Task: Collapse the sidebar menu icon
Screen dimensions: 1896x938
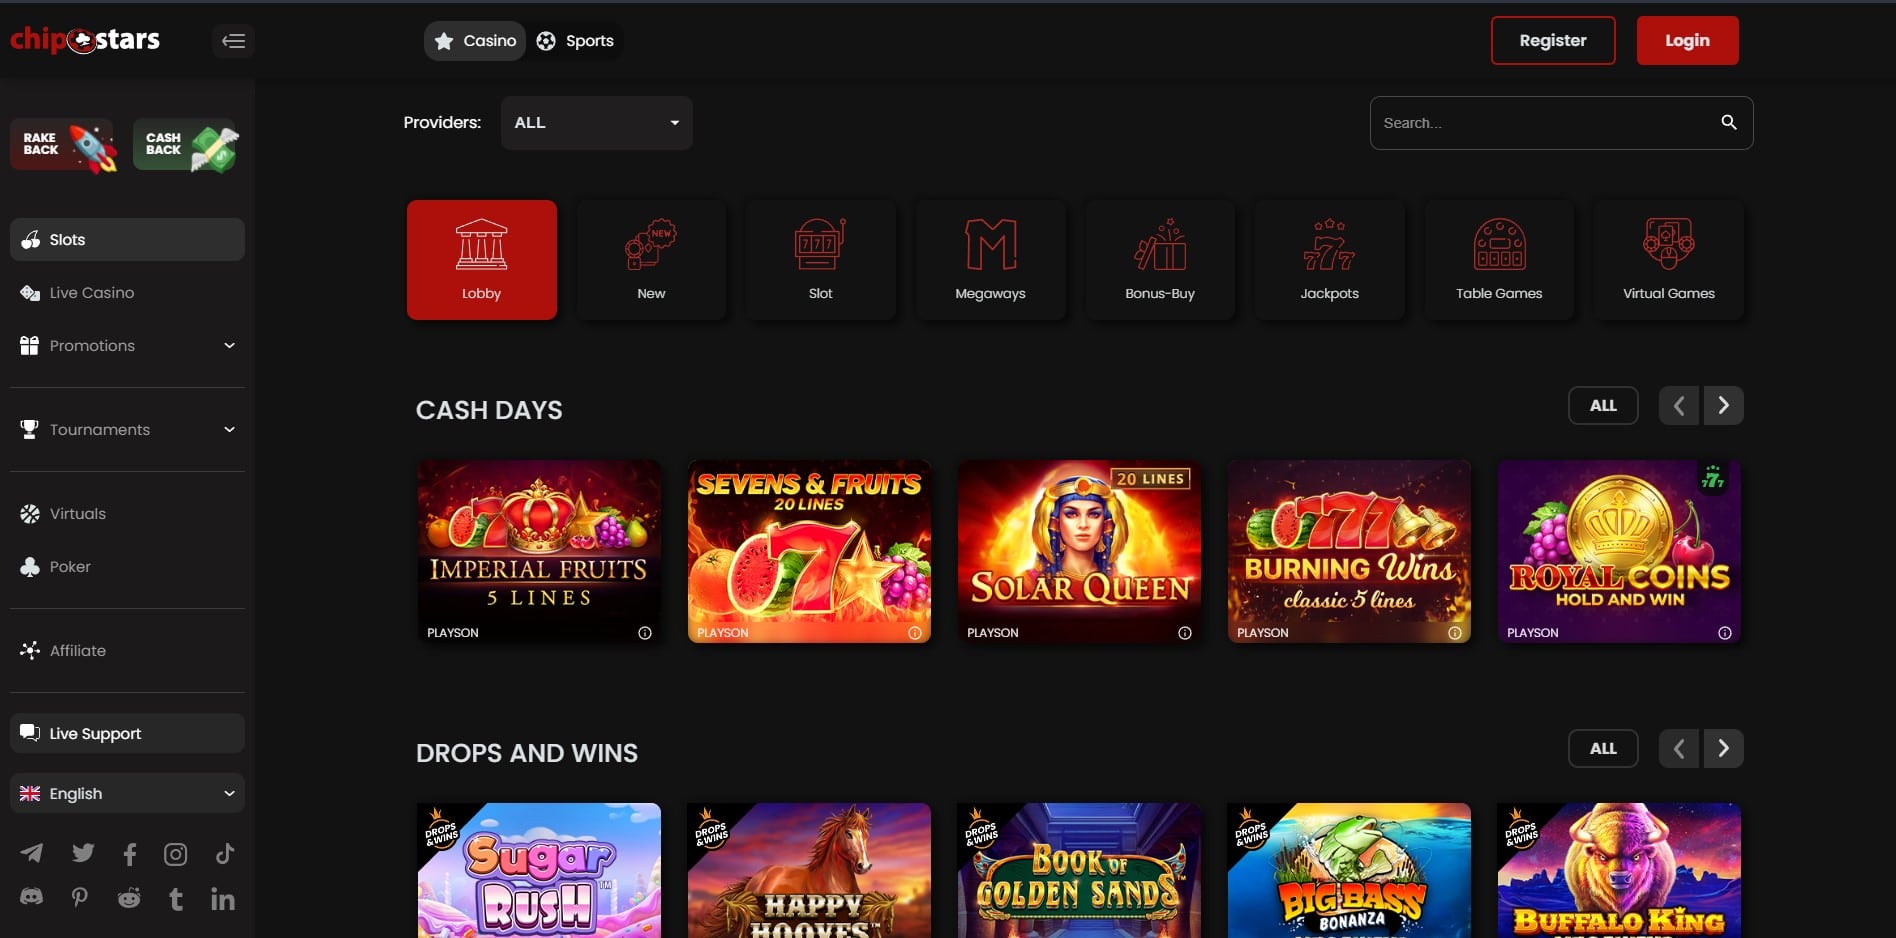Action: (233, 41)
